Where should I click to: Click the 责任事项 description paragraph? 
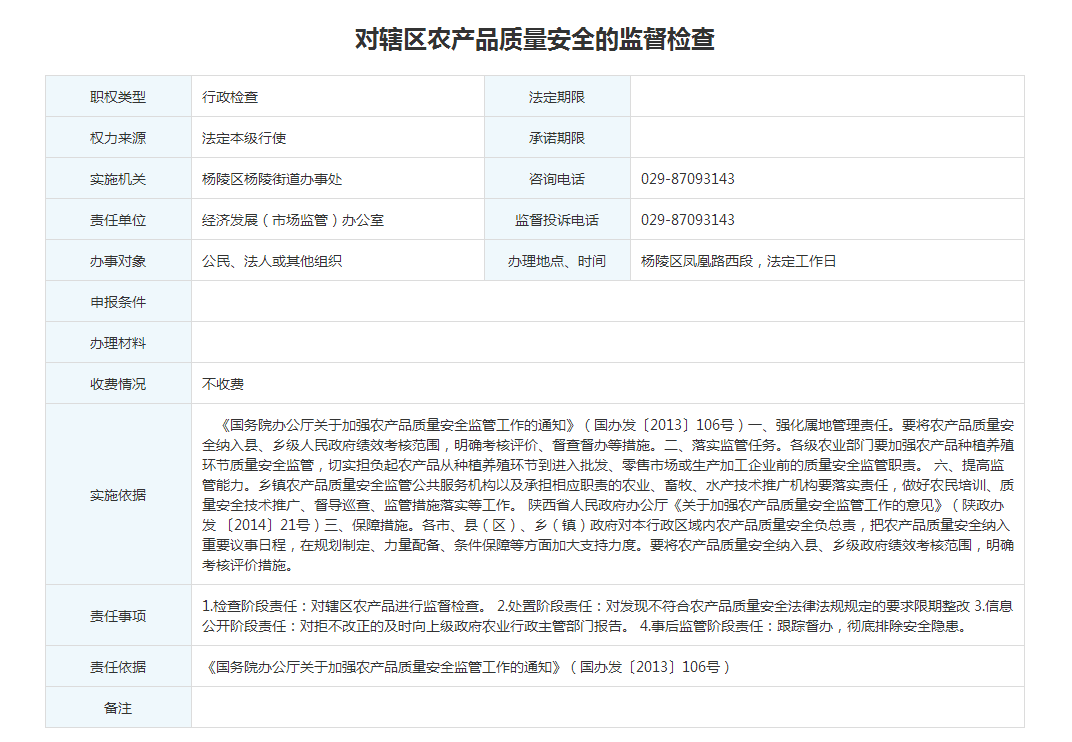pos(607,616)
